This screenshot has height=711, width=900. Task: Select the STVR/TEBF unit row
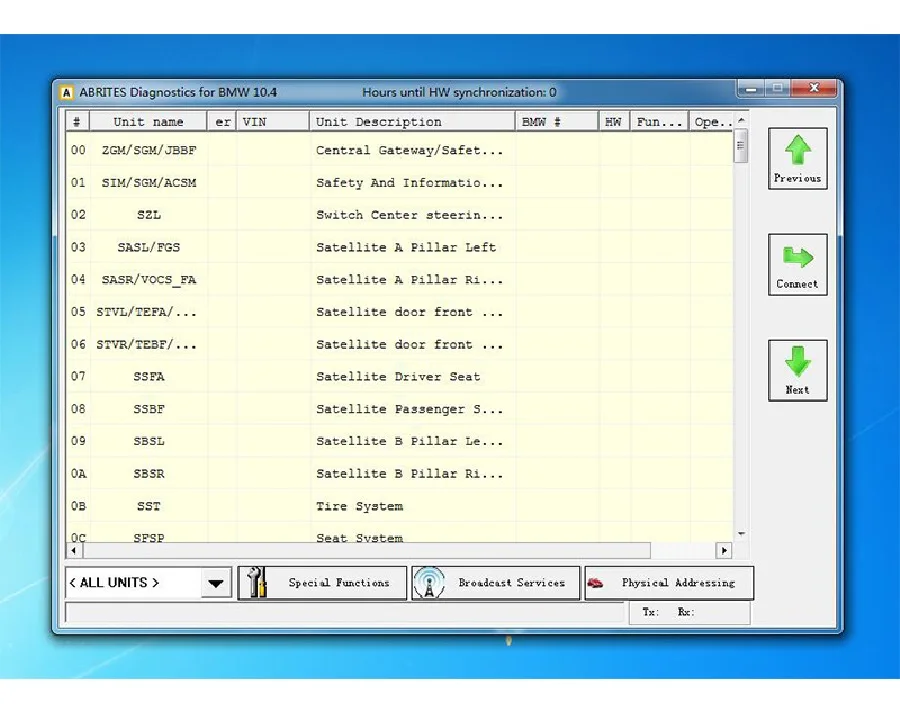pyautogui.click(x=399, y=344)
